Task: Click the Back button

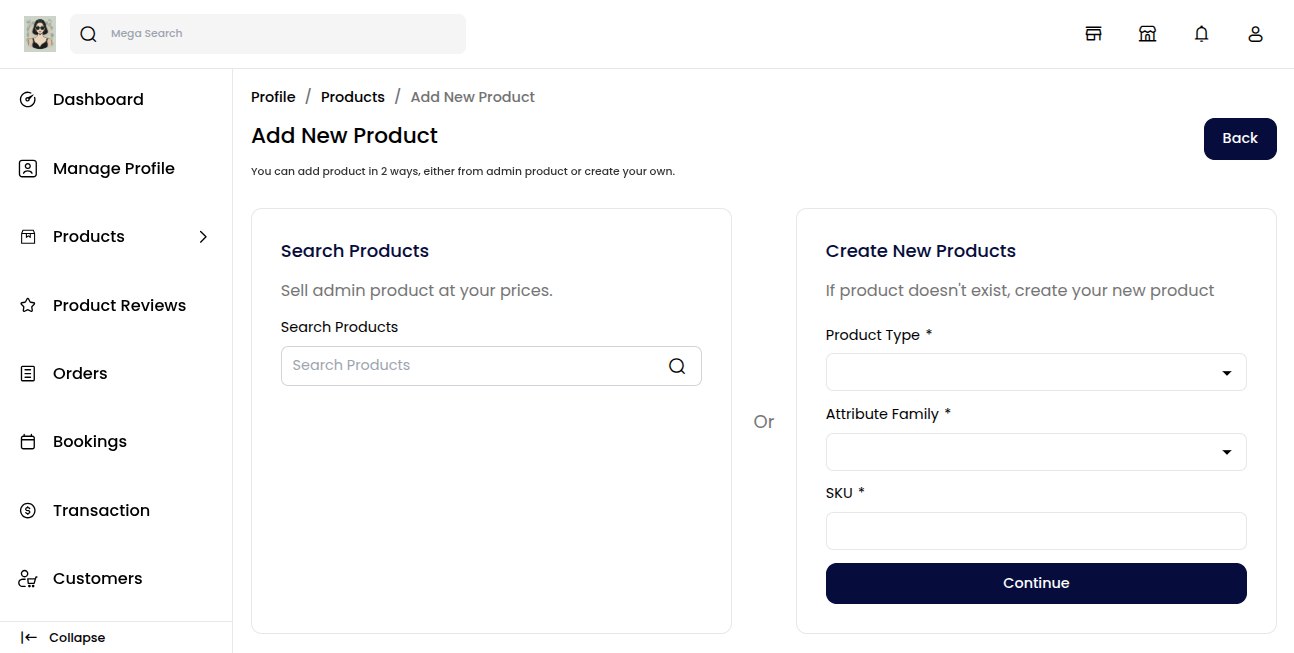Action: point(1240,138)
